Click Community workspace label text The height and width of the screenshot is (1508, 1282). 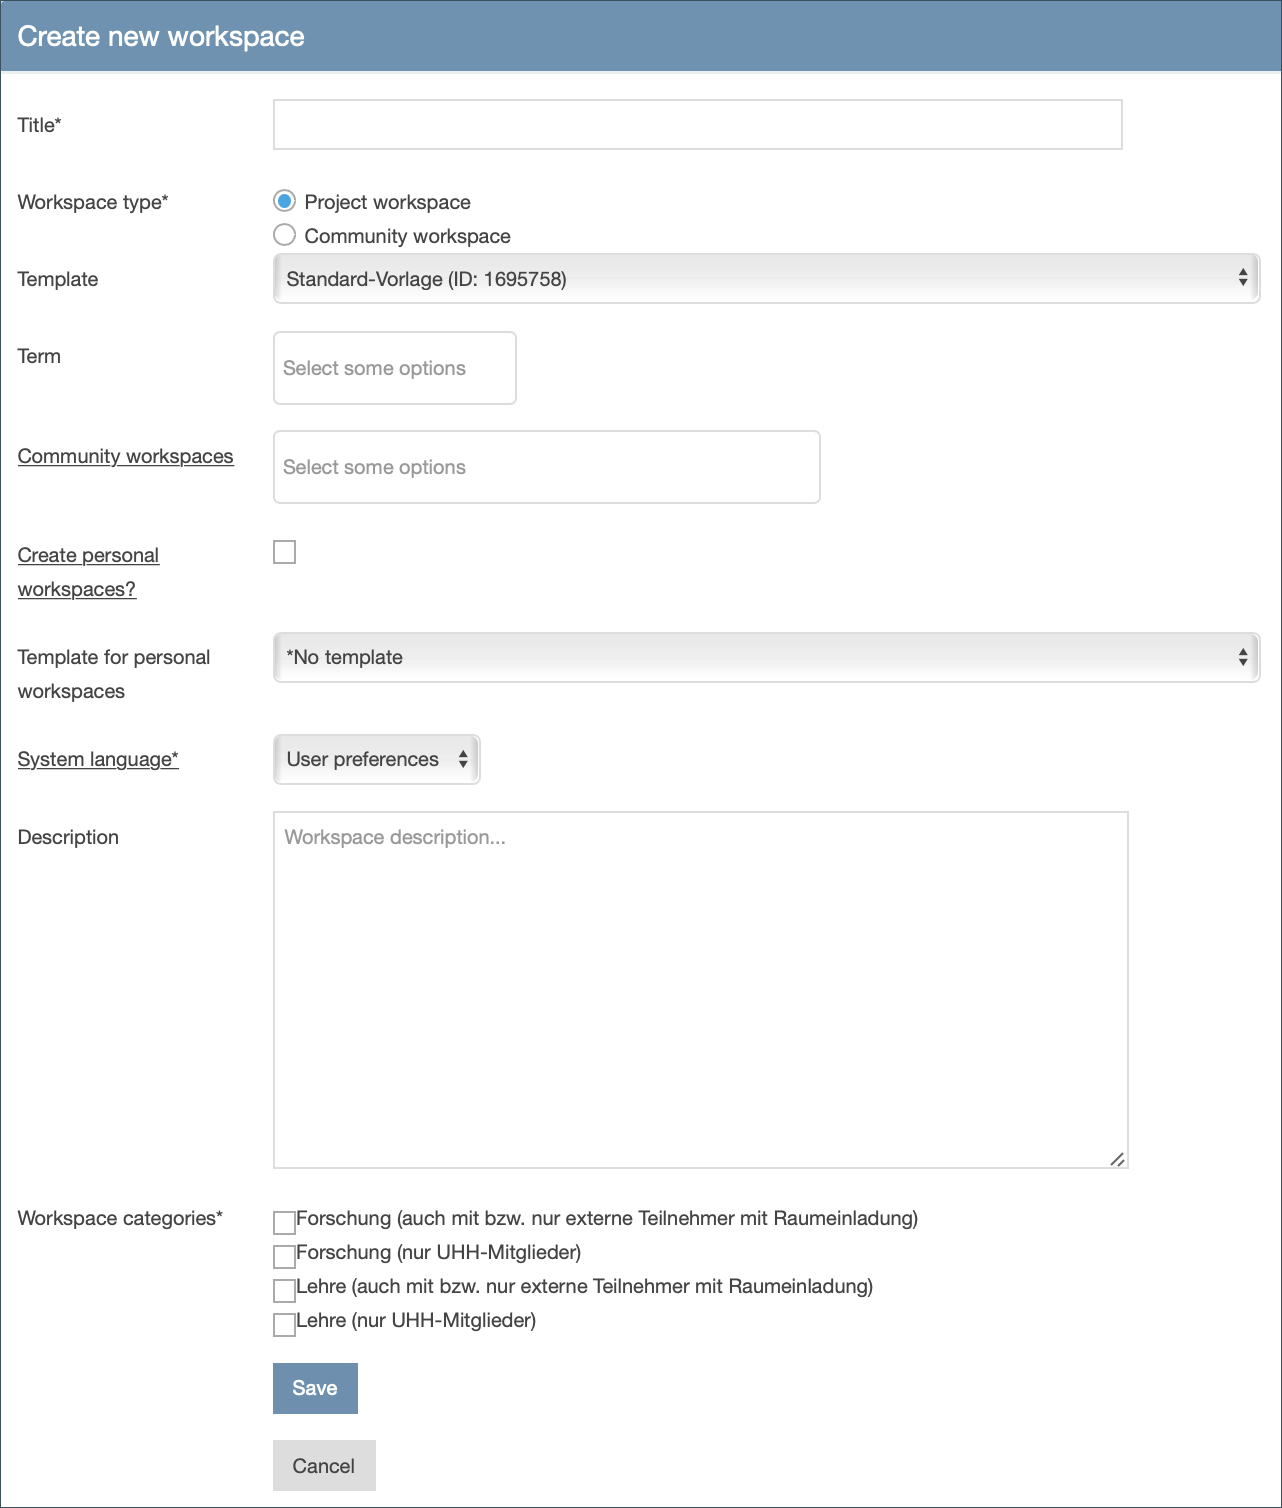pos(408,236)
